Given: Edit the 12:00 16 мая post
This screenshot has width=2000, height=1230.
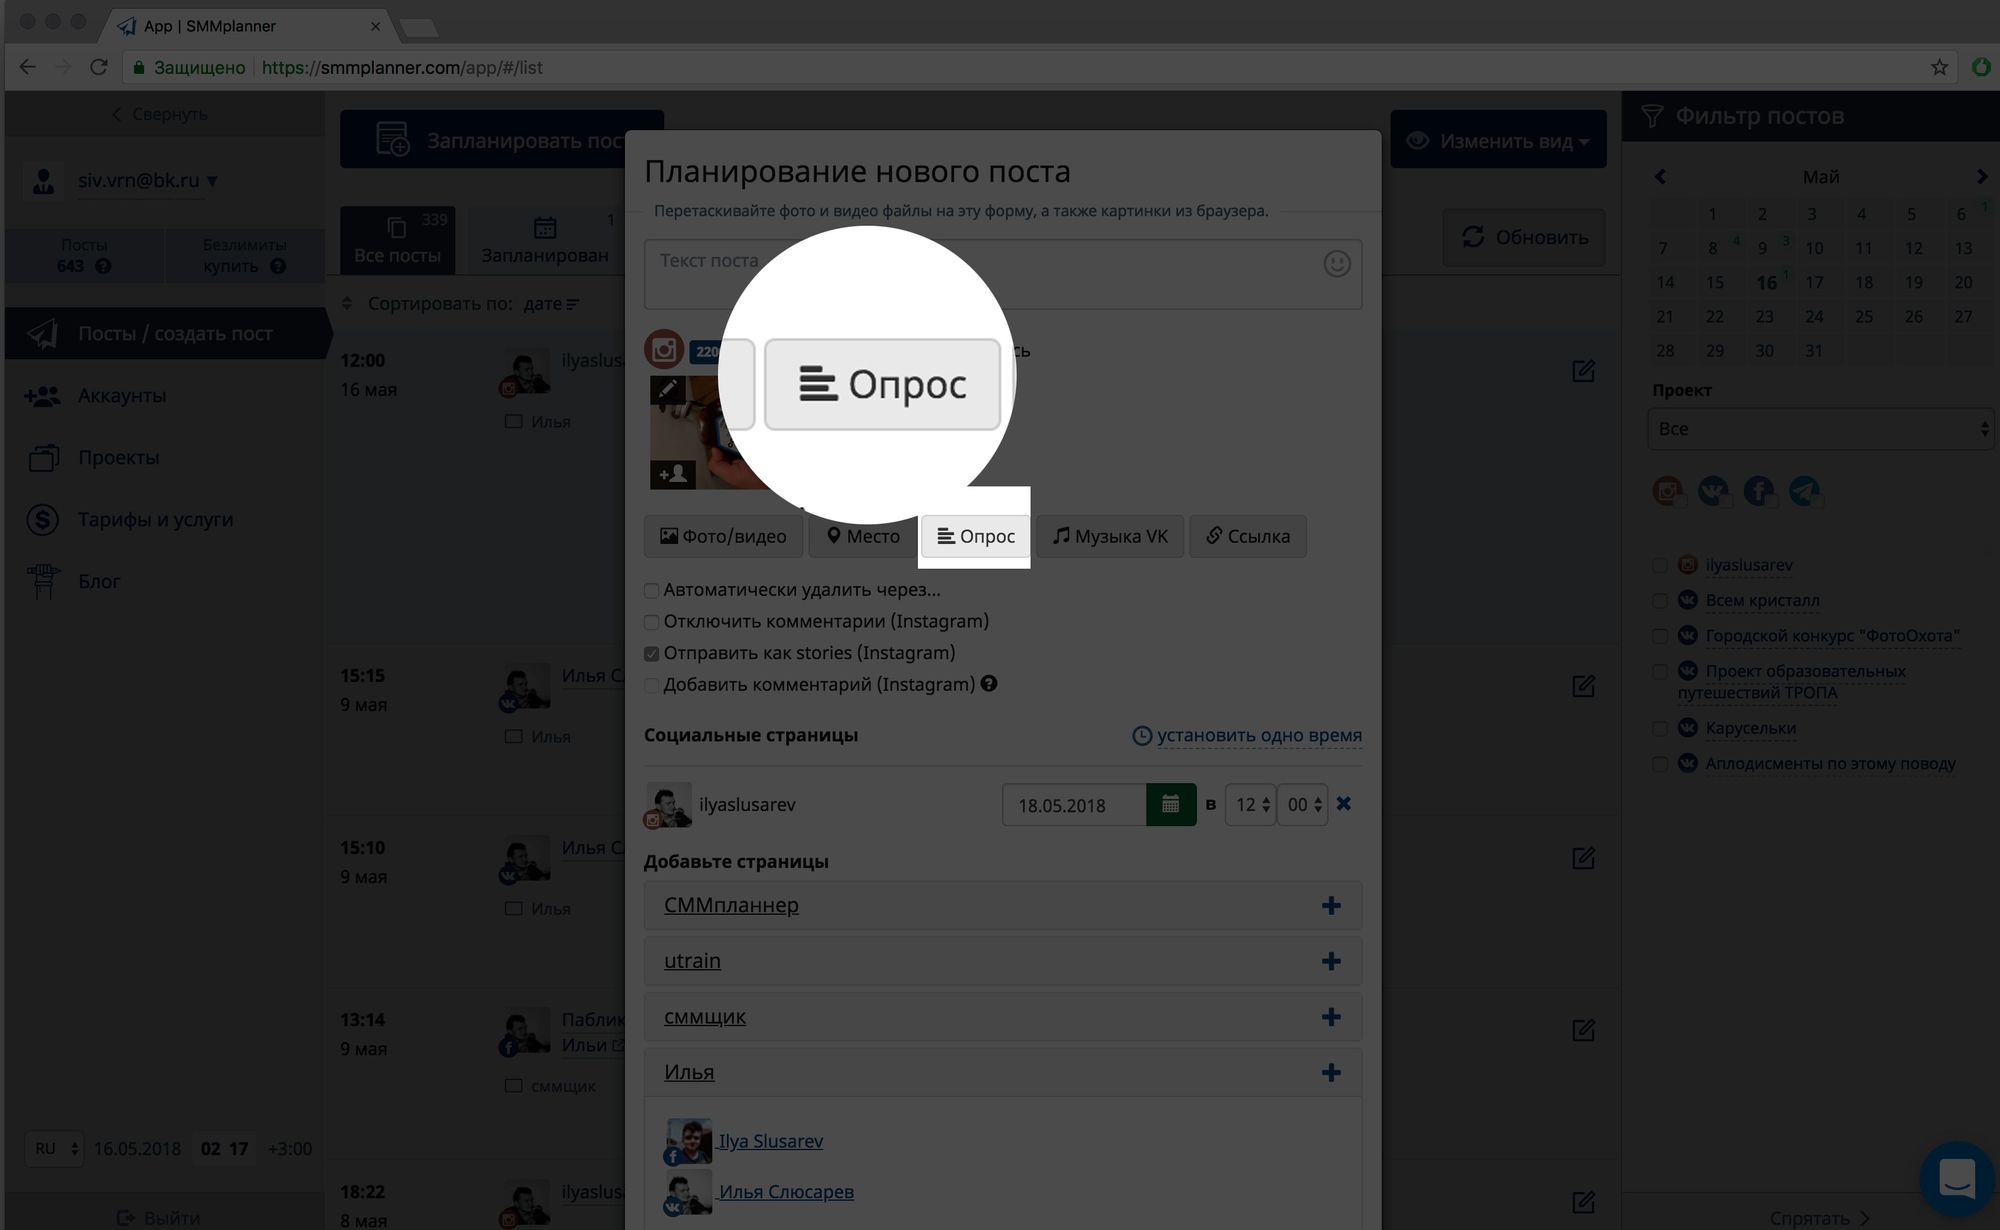Looking at the screenshot, I should tap(1583, 371).
